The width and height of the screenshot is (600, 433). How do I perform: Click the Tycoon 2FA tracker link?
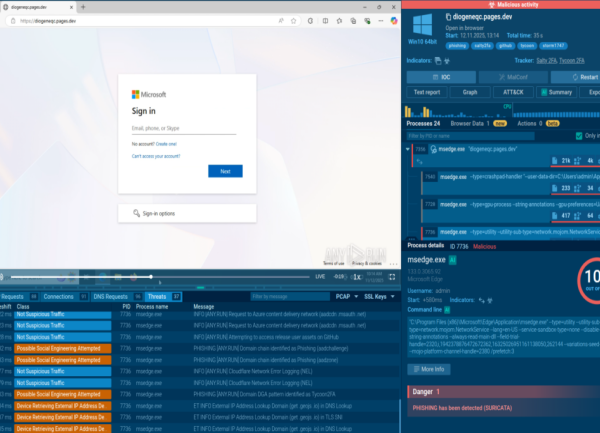pos(572,60)
